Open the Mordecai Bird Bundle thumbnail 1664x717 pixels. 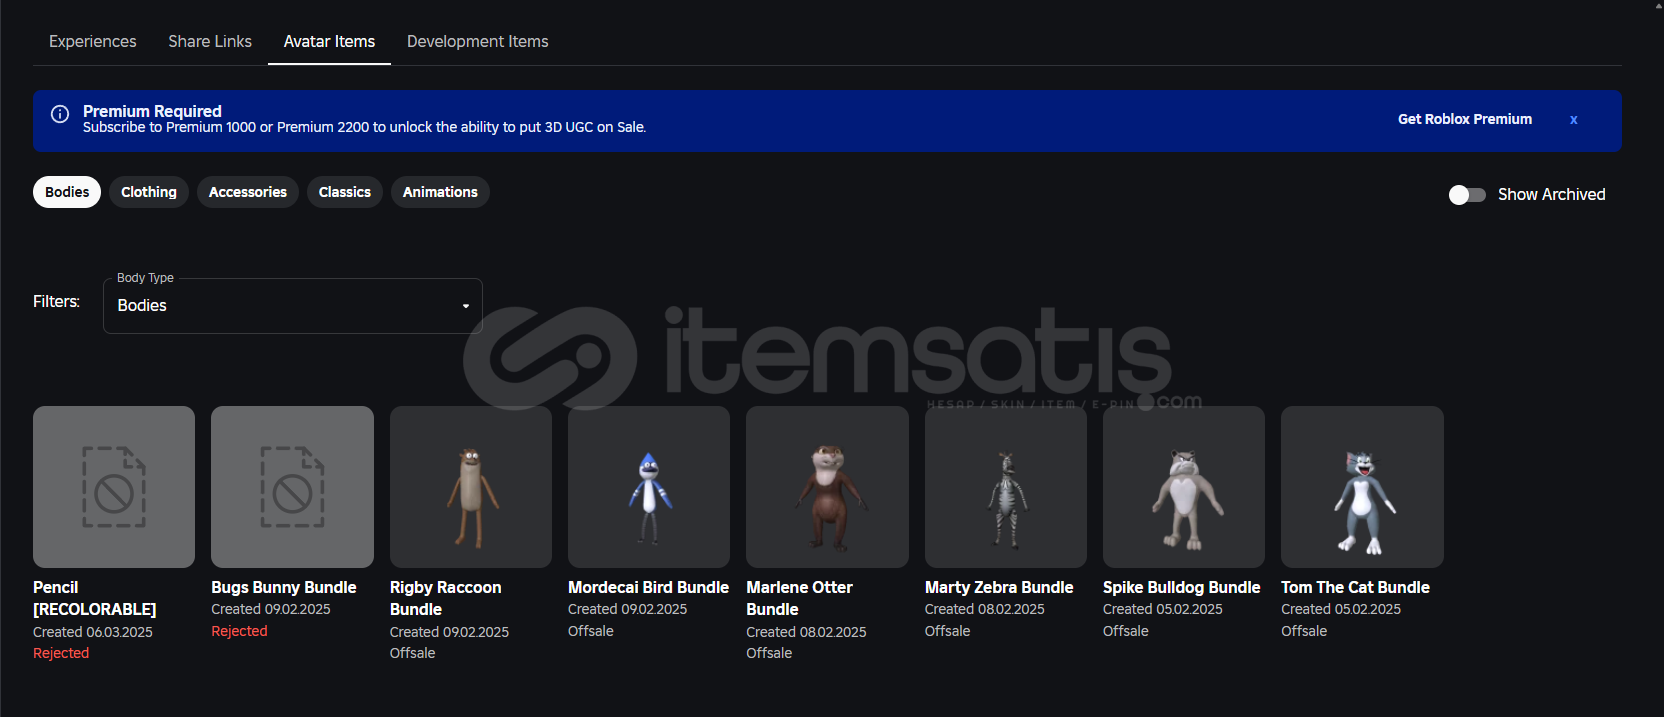(649, 487)
